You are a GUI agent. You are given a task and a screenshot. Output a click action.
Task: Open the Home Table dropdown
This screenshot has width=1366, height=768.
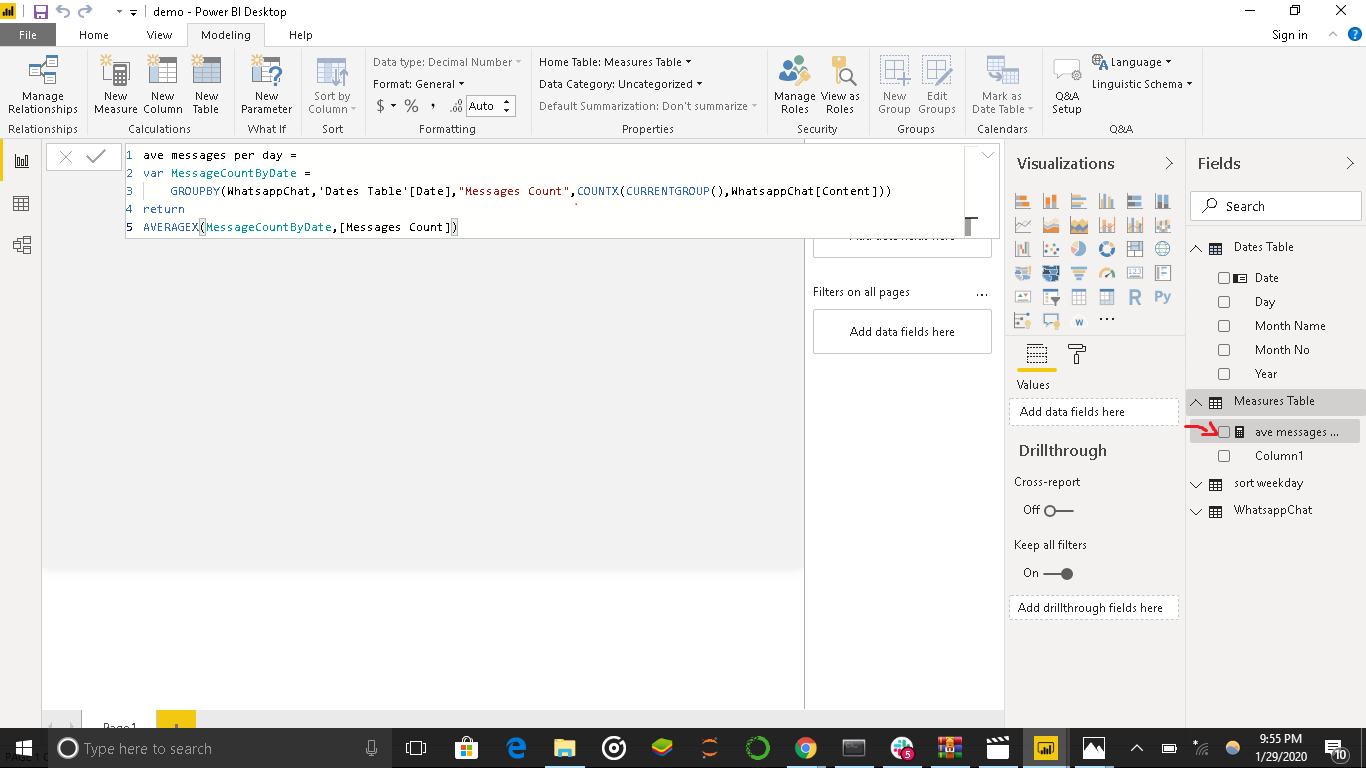point(615,62)
